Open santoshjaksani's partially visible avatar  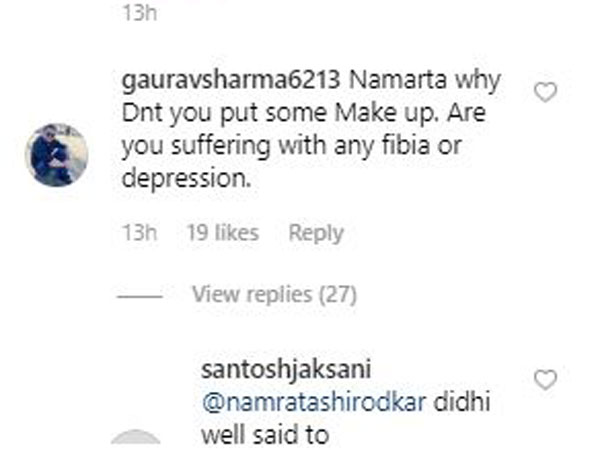135,437
